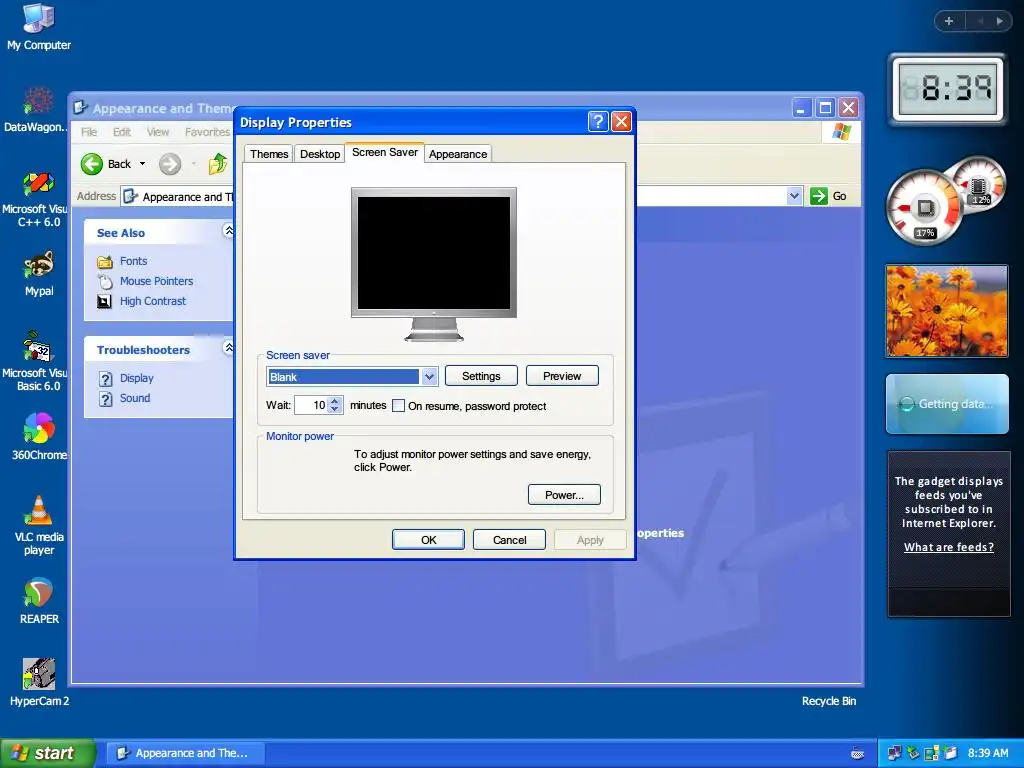The height and width of the screenshot is (768, 1024).
Task: Click the address bar page icon
Action: click(x=131, y=197)
